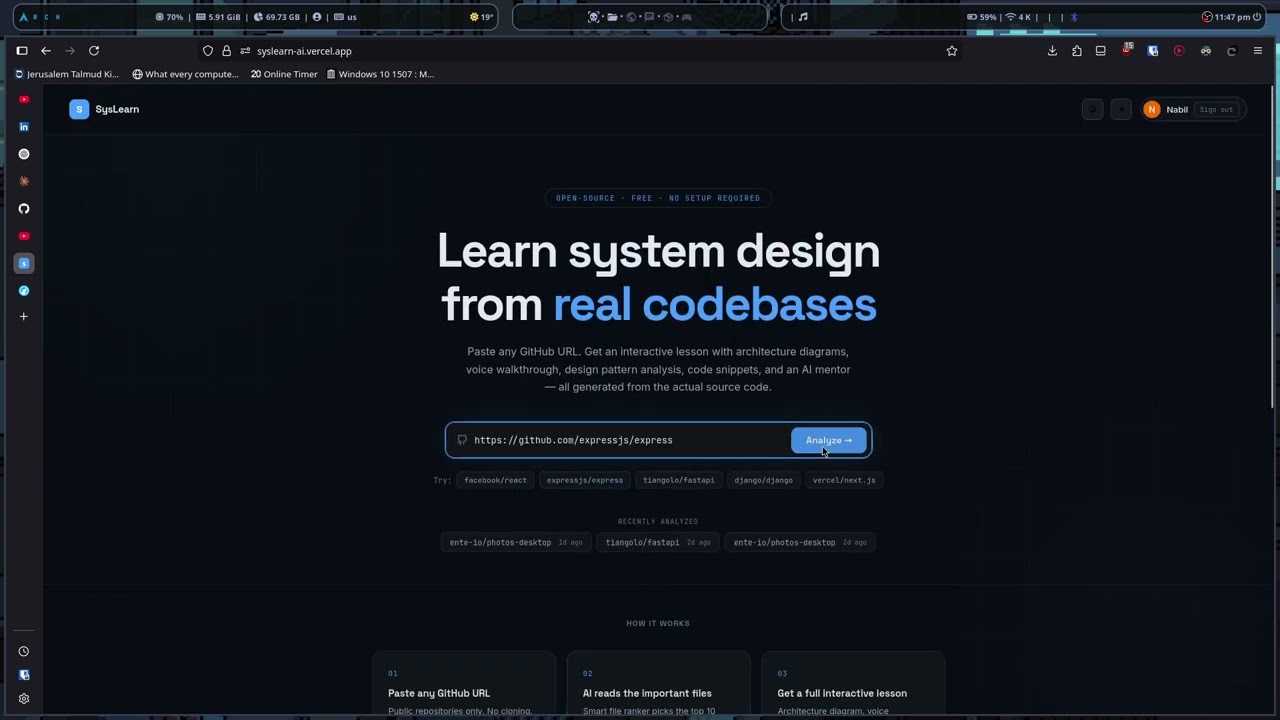Open the Bitwarden icon in the bottom sidebar
The width and height of the screenshot is (1280, 720).
[24, 675]
